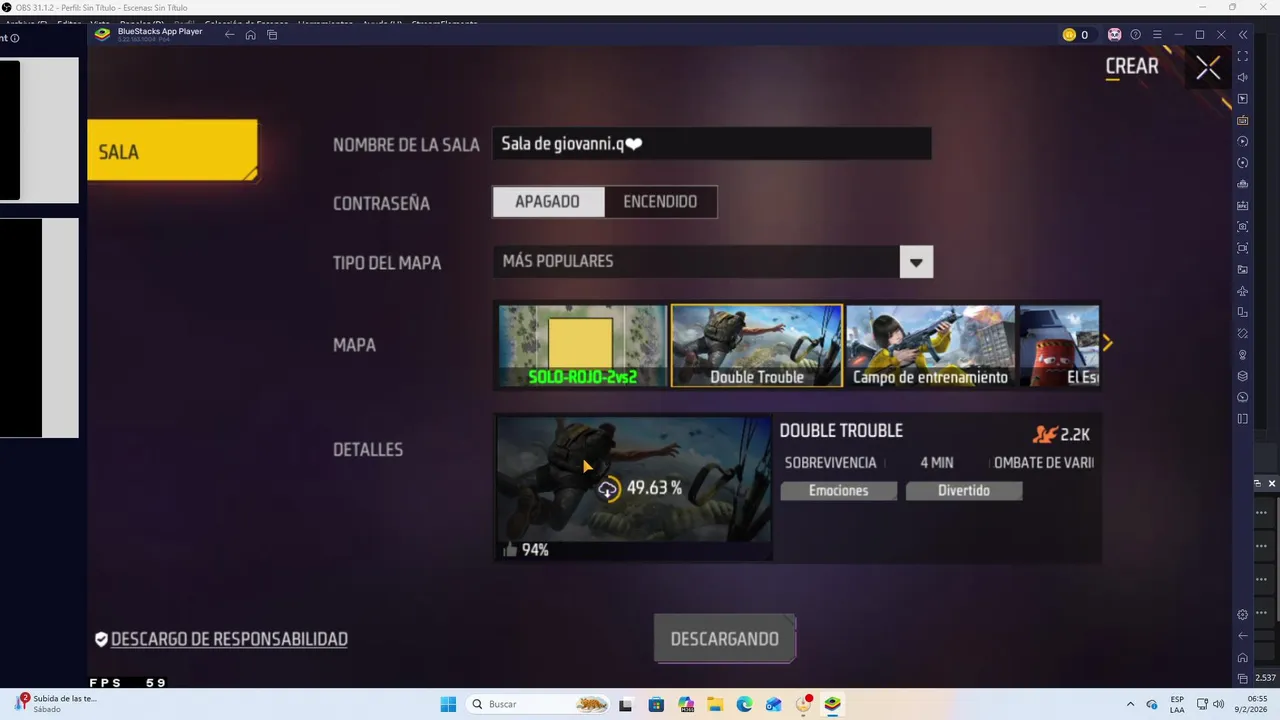Open the BlueStacks install APK icon
This screenshot has width=1280, height=720.
1243,205
